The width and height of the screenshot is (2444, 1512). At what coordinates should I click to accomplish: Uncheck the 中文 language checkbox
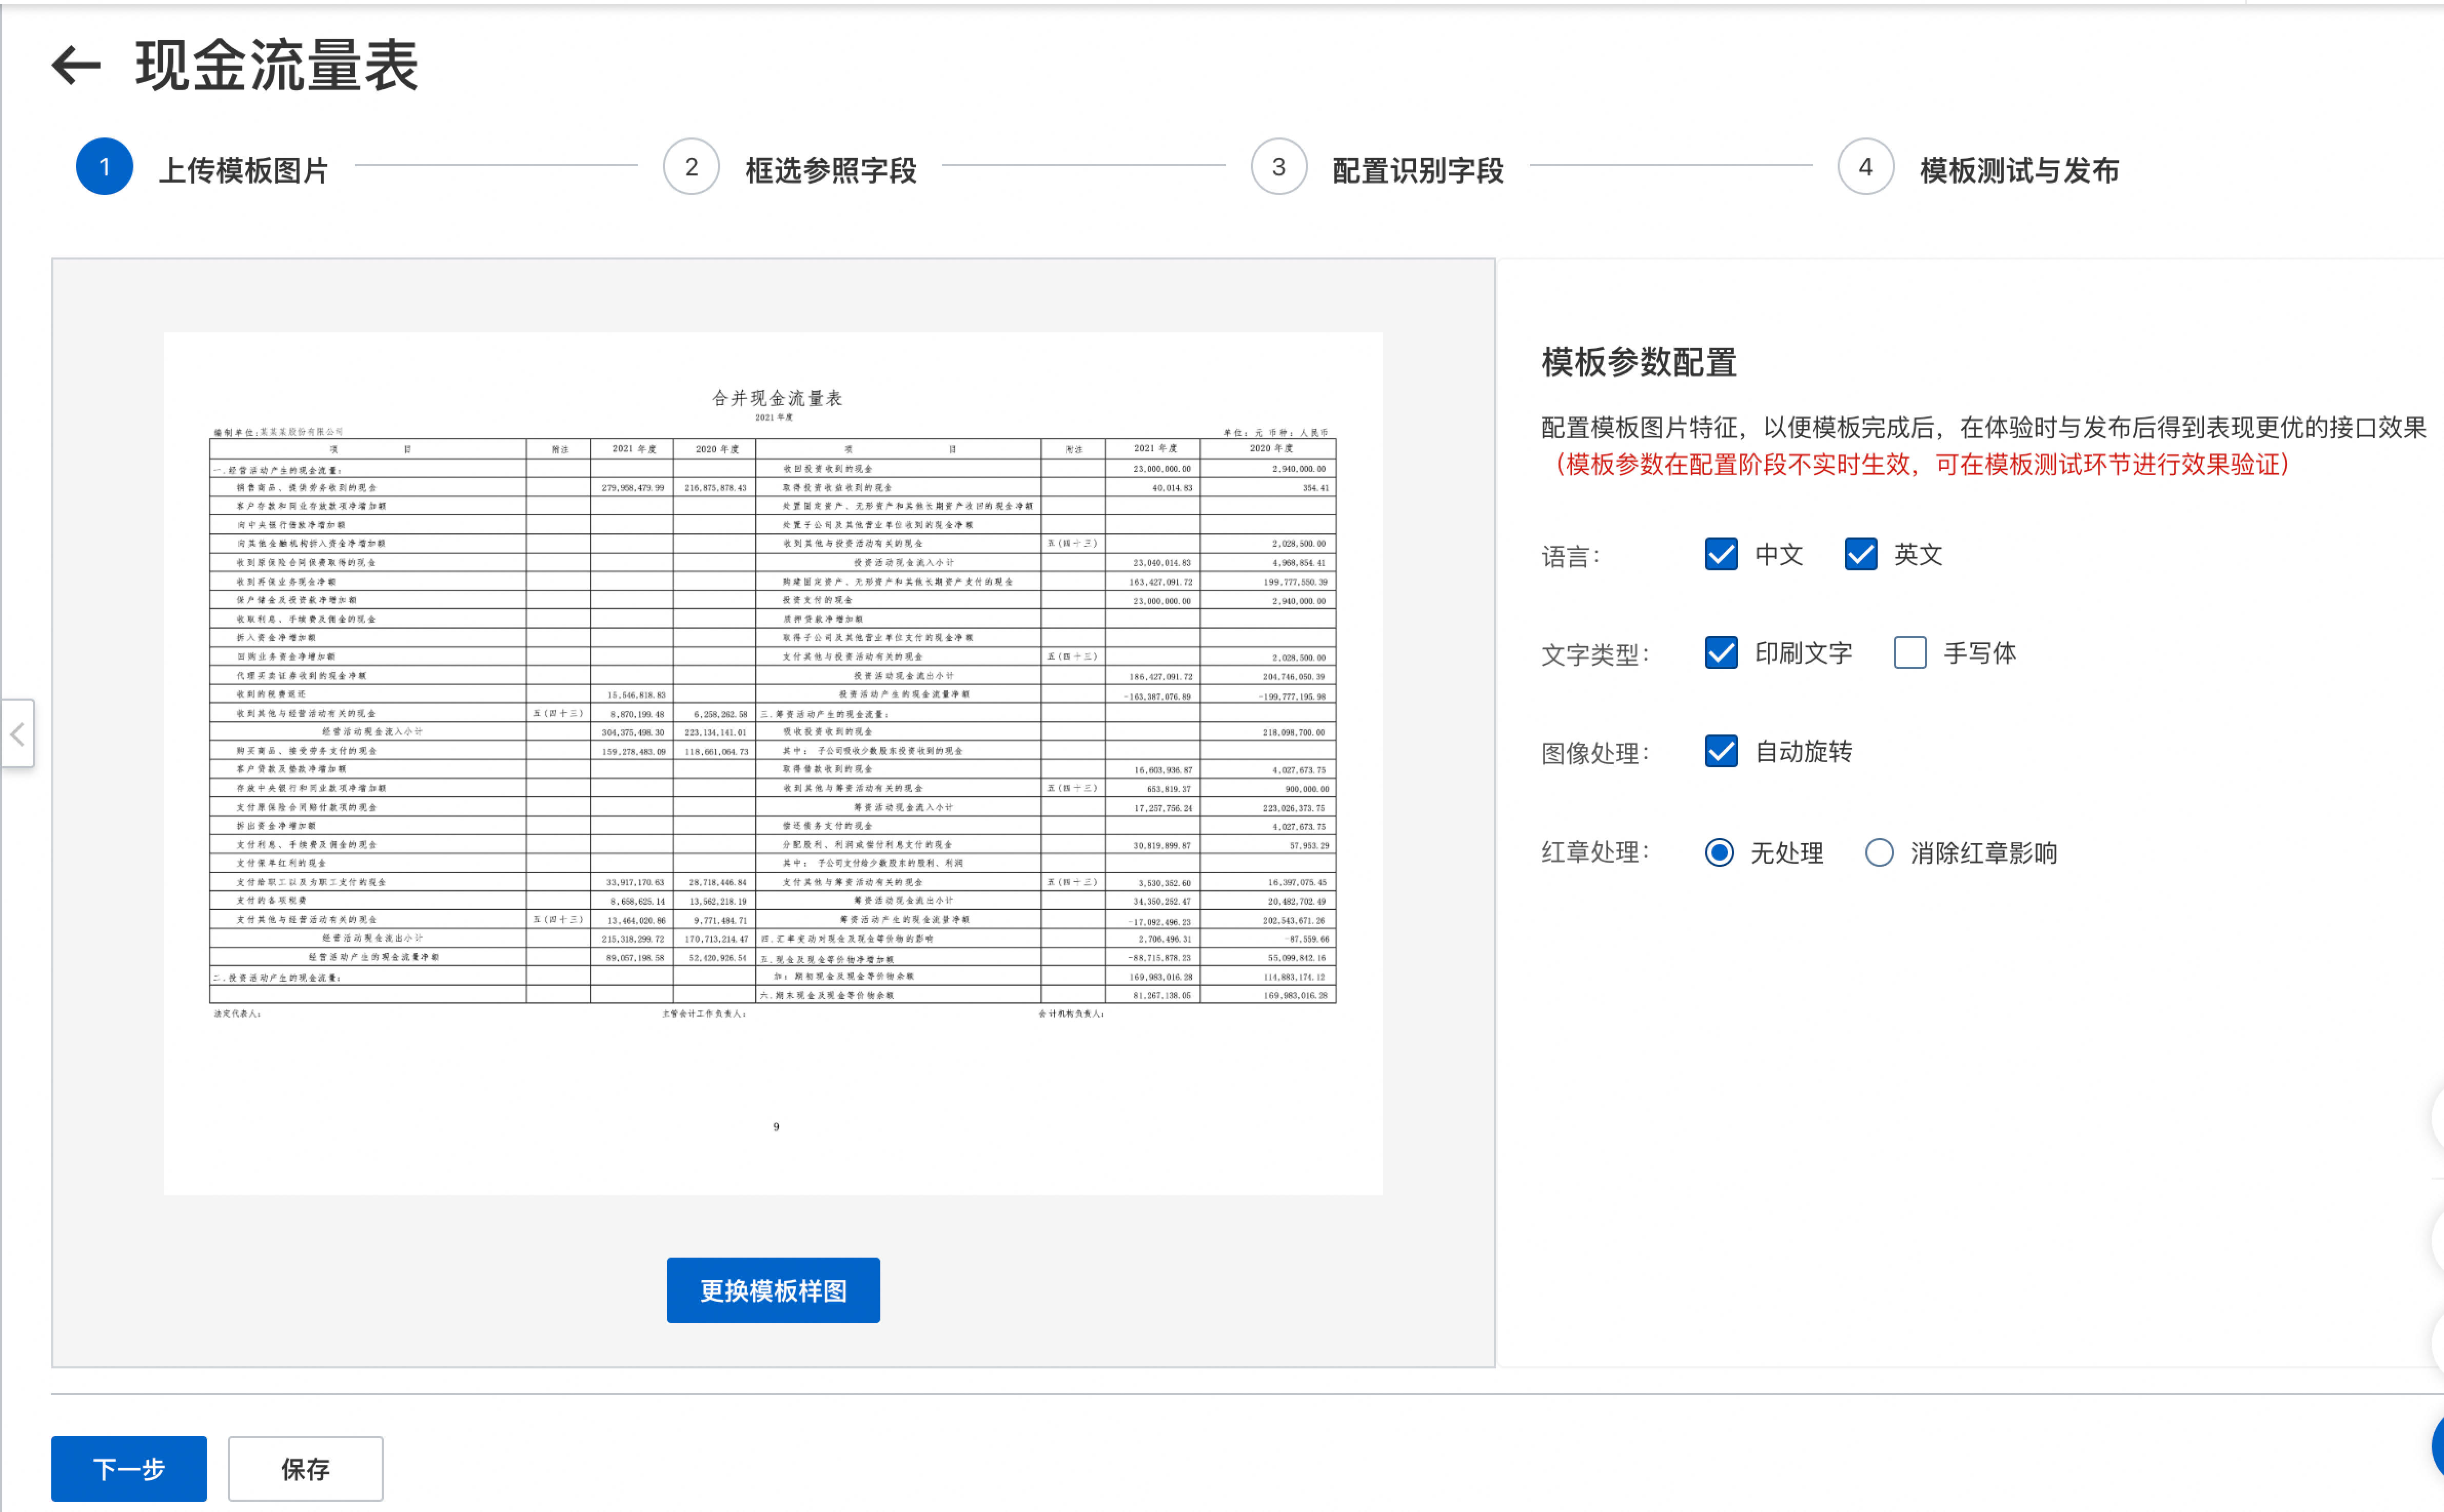click(x=1721, y=554)
